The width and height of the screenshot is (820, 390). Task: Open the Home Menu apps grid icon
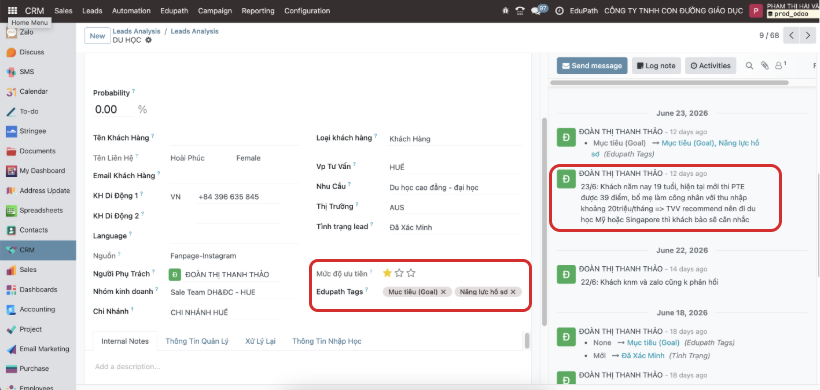click(13, 10)
